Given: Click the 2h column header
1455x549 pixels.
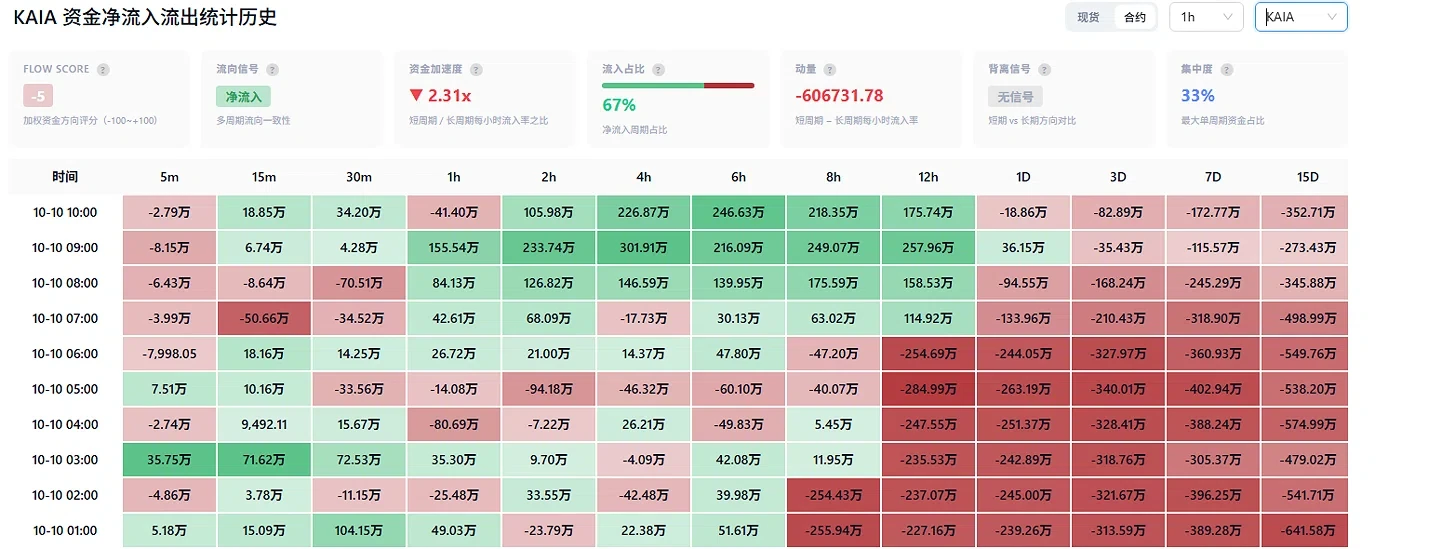Looking at the screenshot, I should click(x=549, y=177).
